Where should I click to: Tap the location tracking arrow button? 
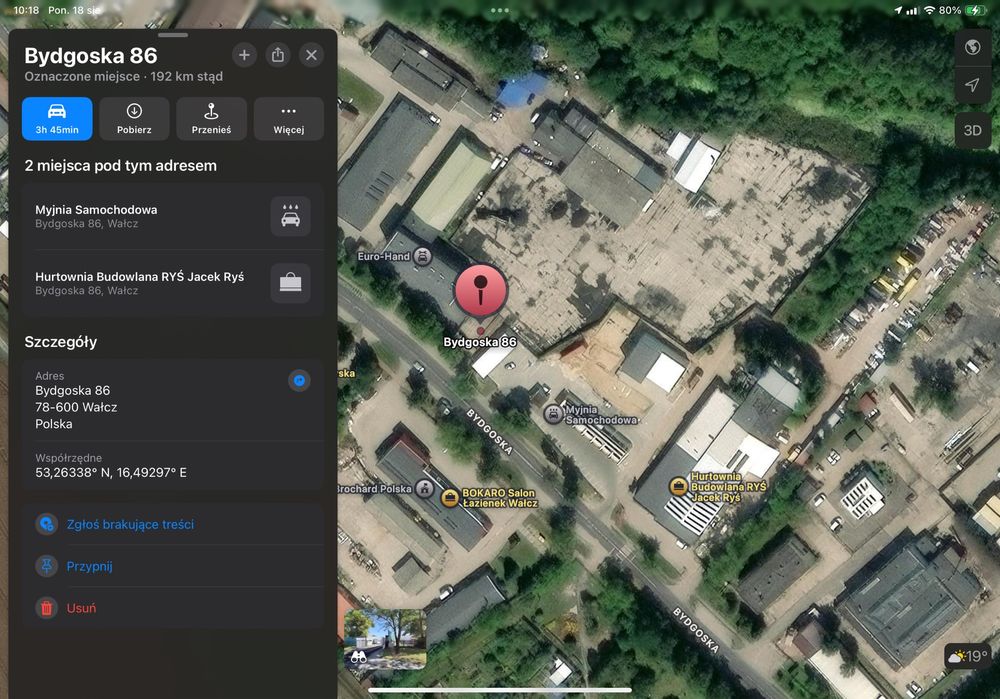pyautogui.click(x=972, y=85)
